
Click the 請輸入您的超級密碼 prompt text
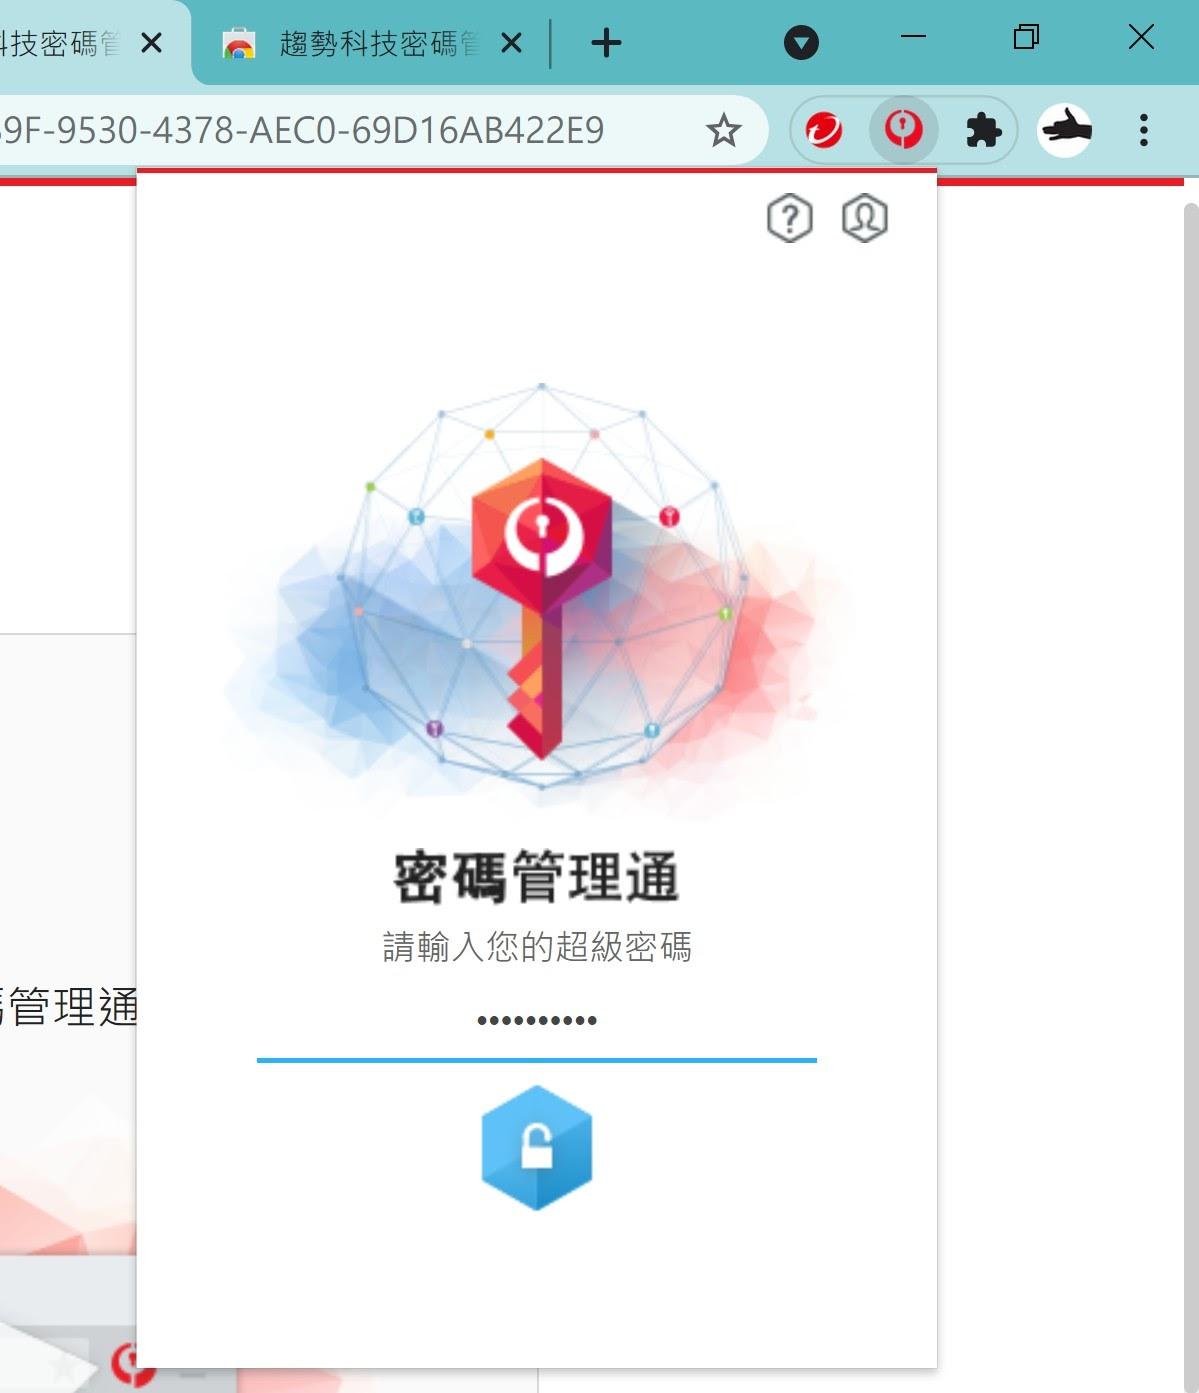pos(537,946)
